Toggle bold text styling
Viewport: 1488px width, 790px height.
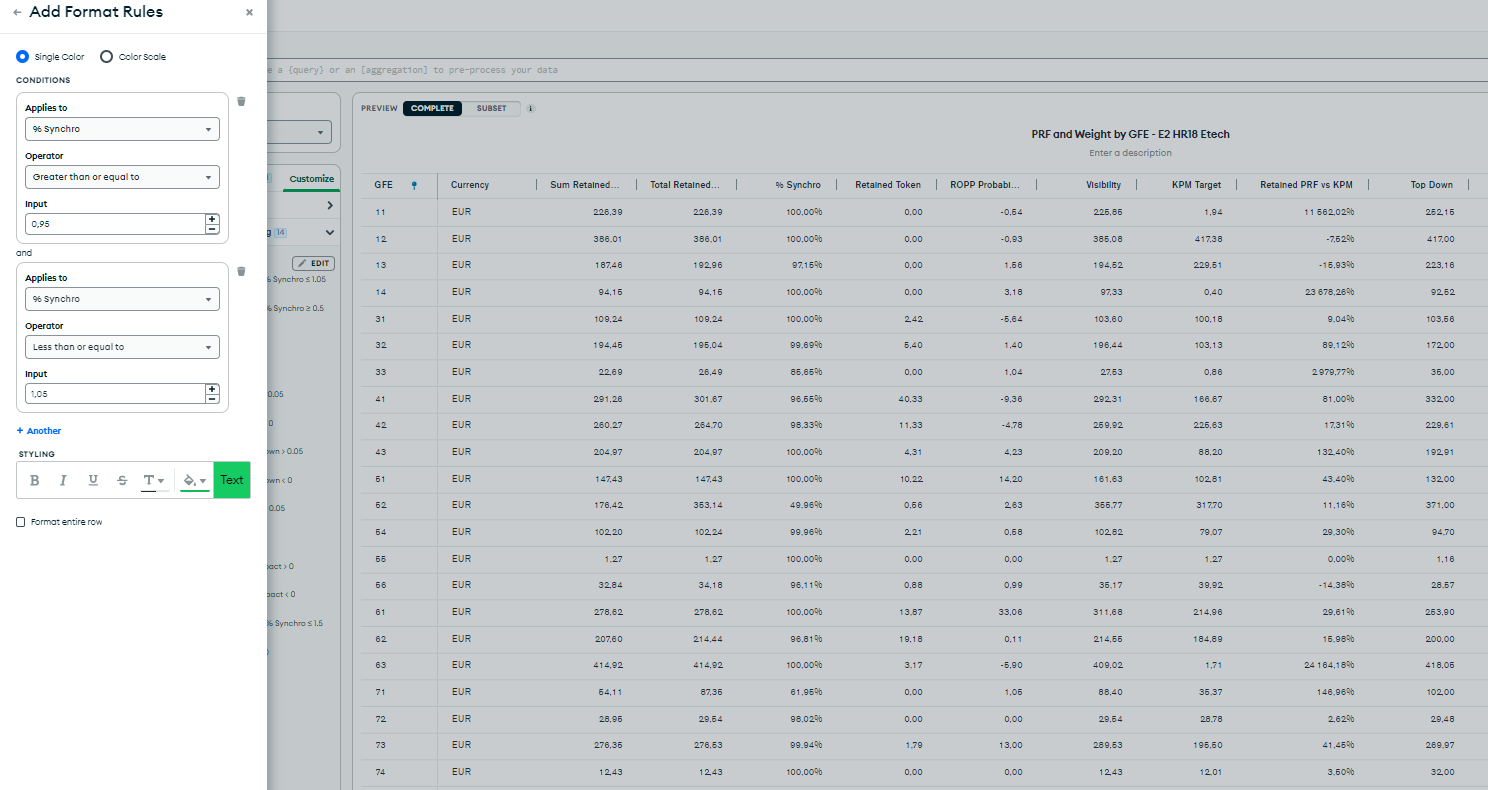pyautogui.click(x=34, y=480)
